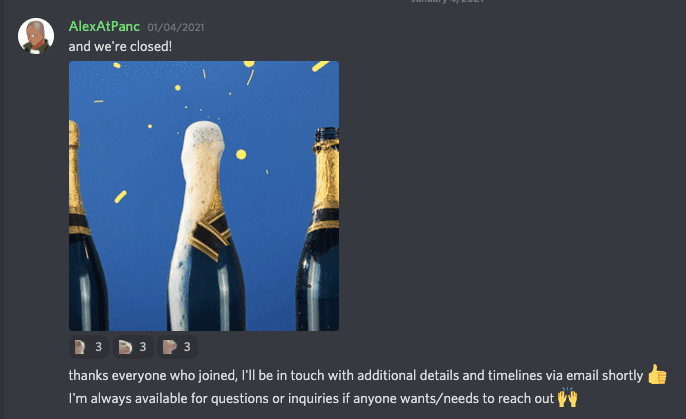Screen dimensions: 686x419
Task: Open the champagne bottles image attachment
Action: pyautogui.click(x=204, y=196)
